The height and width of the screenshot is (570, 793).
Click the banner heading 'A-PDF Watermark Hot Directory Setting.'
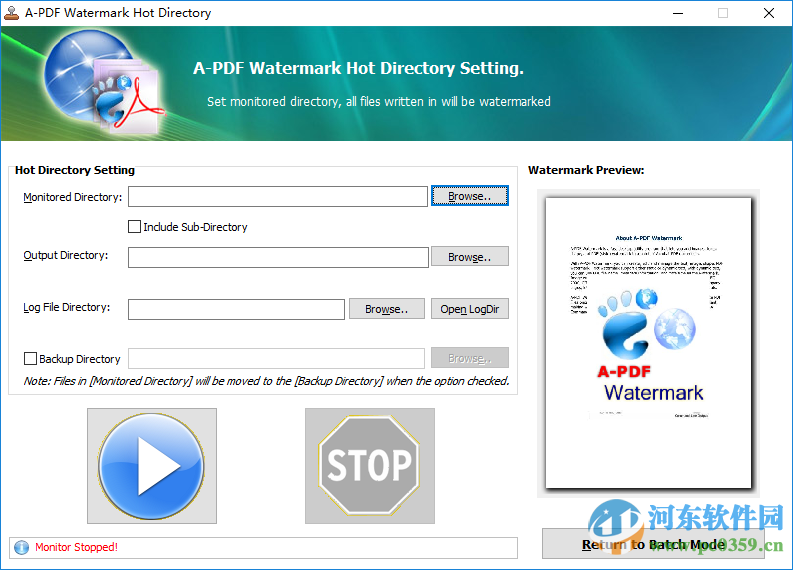tap(358, 68)
